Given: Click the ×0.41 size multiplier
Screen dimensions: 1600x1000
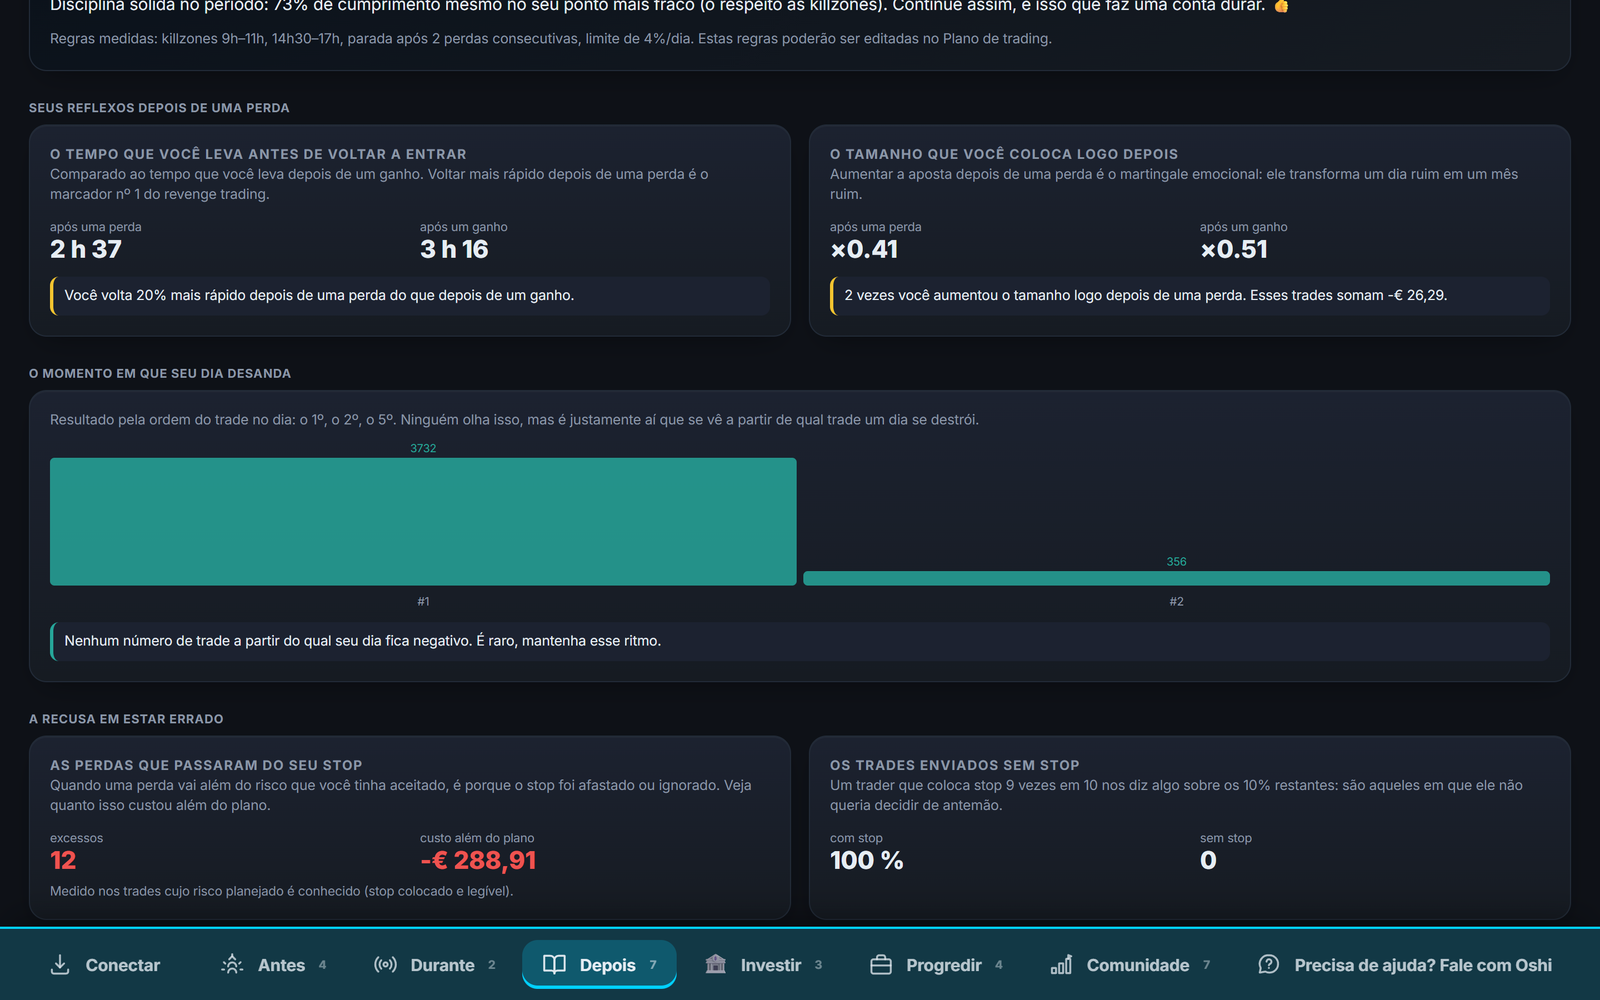Looking at the screenshot, I should 864,249.
